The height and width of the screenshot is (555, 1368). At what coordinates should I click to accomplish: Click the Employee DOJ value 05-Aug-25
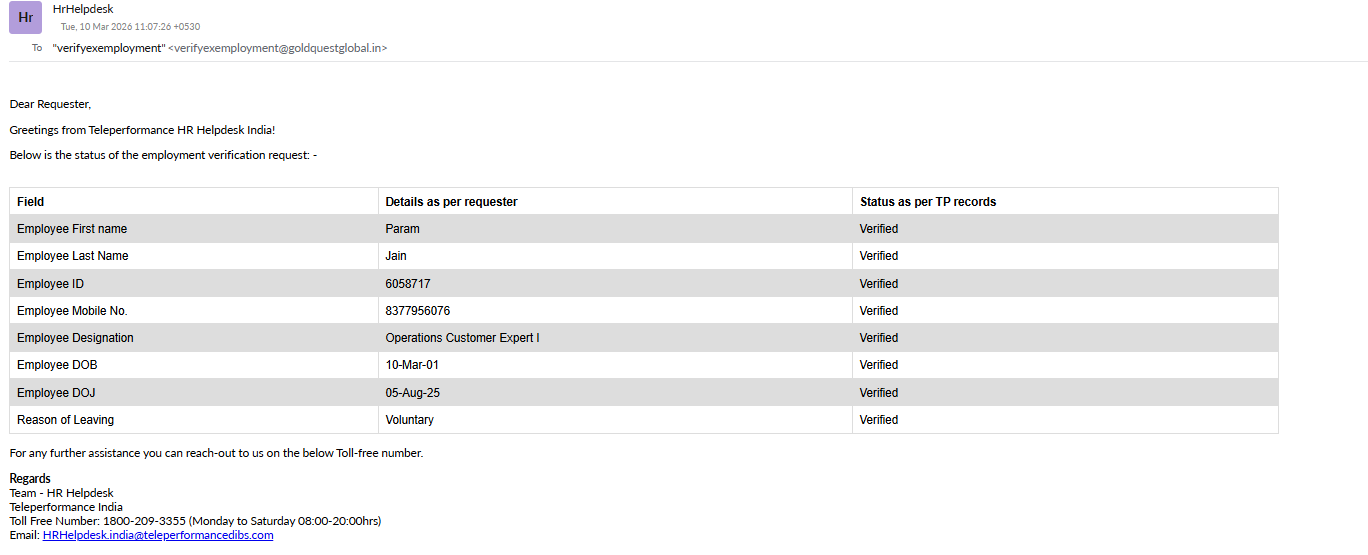coord(413,393)
